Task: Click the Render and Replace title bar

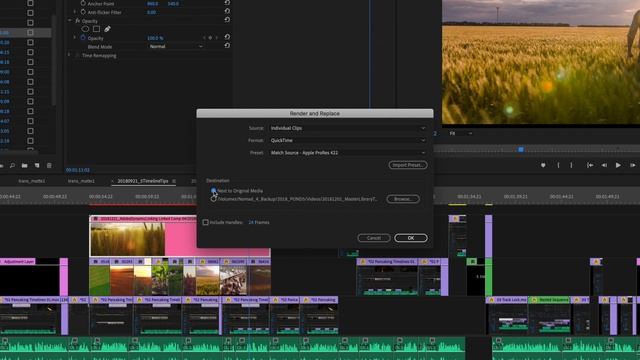Action: point(315,113)
